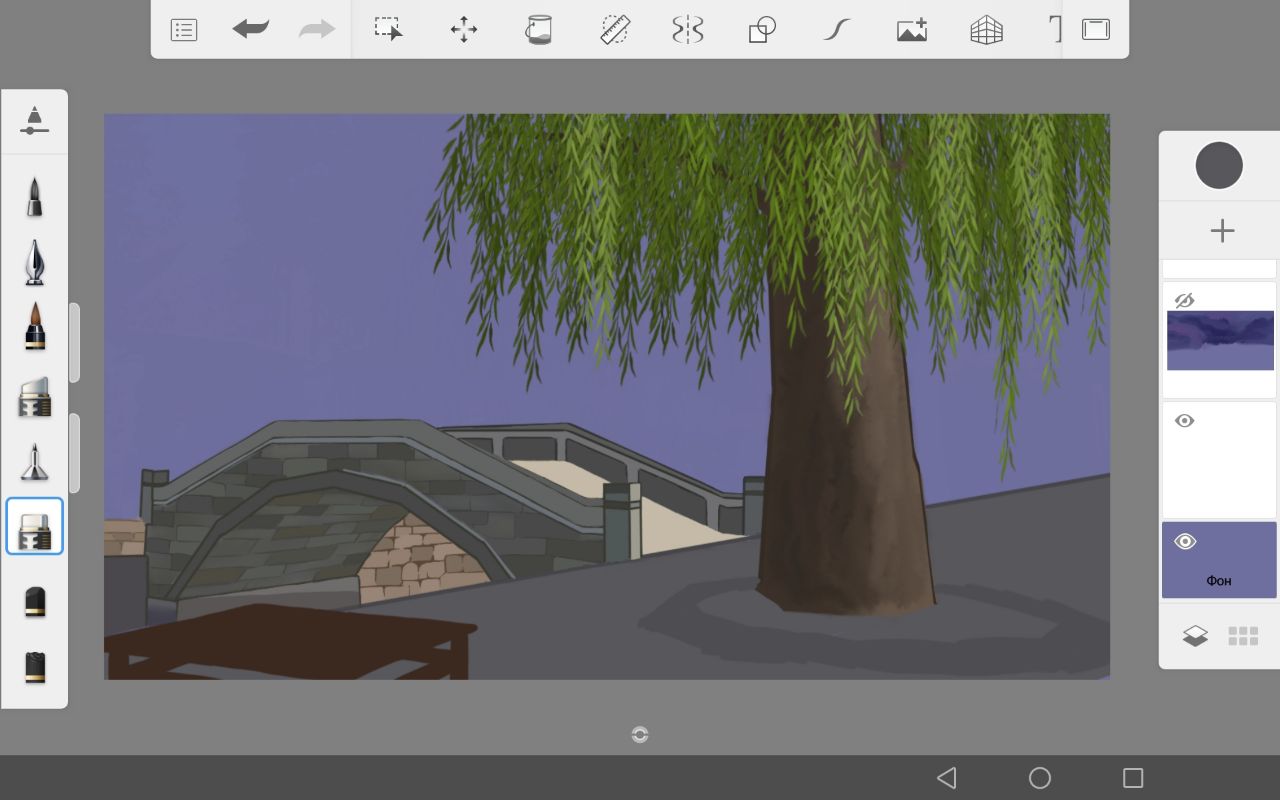Open the perspective grid tool
The image size is (1280, 800).
click(x=986, y=30)
